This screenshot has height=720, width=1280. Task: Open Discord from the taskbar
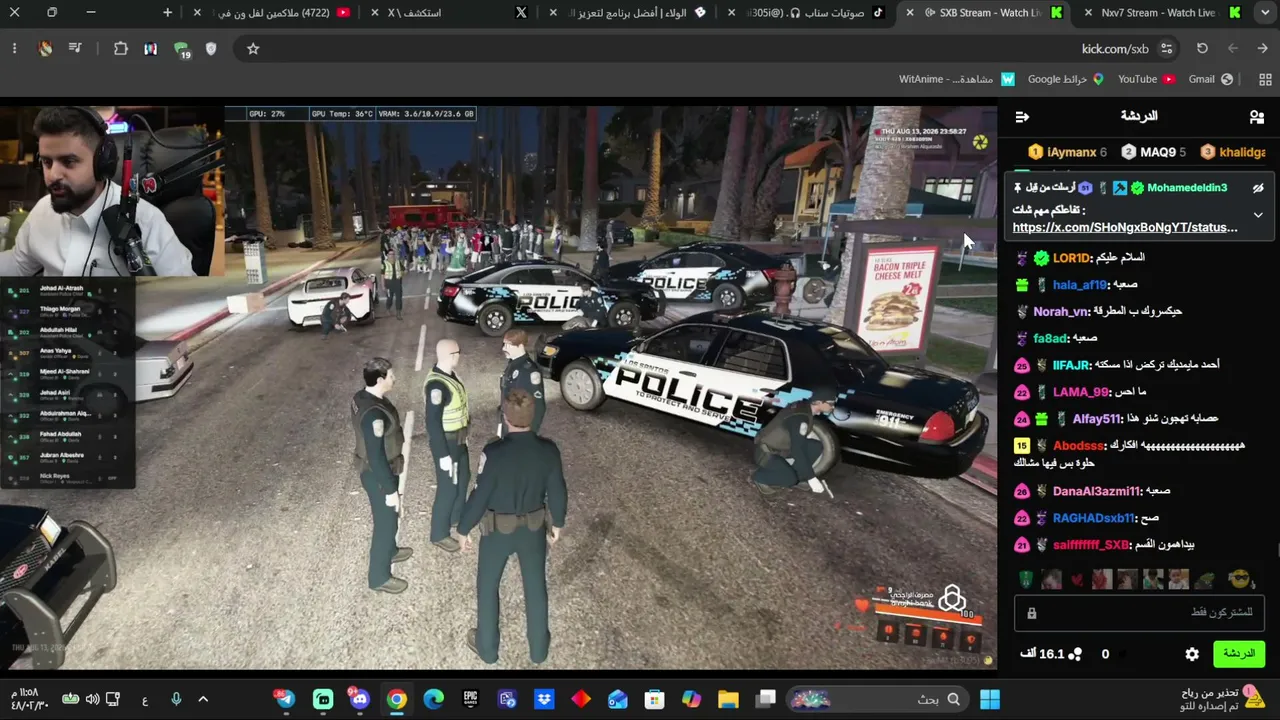pyautogui.click(x=360, y=699)
